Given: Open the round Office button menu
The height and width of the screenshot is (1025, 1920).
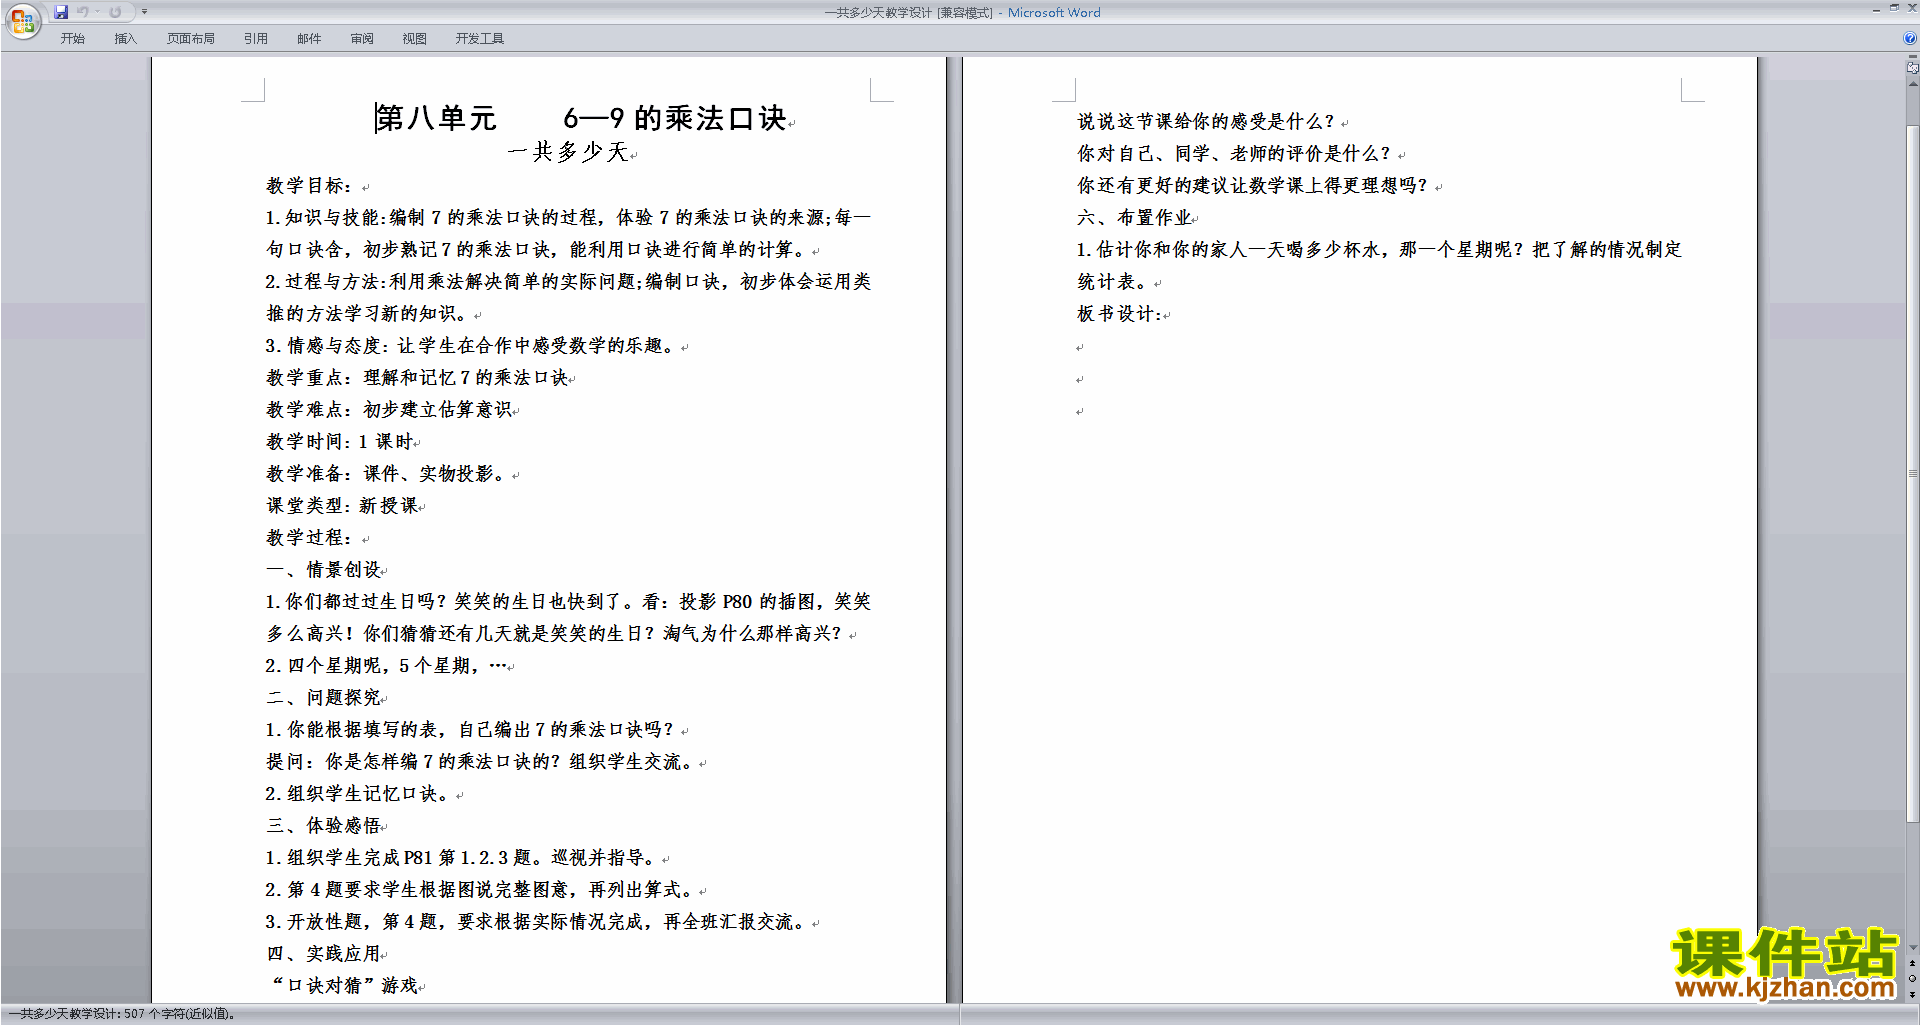Looking at the screenshot, I should pyautogui.click(x=22, y=21).
